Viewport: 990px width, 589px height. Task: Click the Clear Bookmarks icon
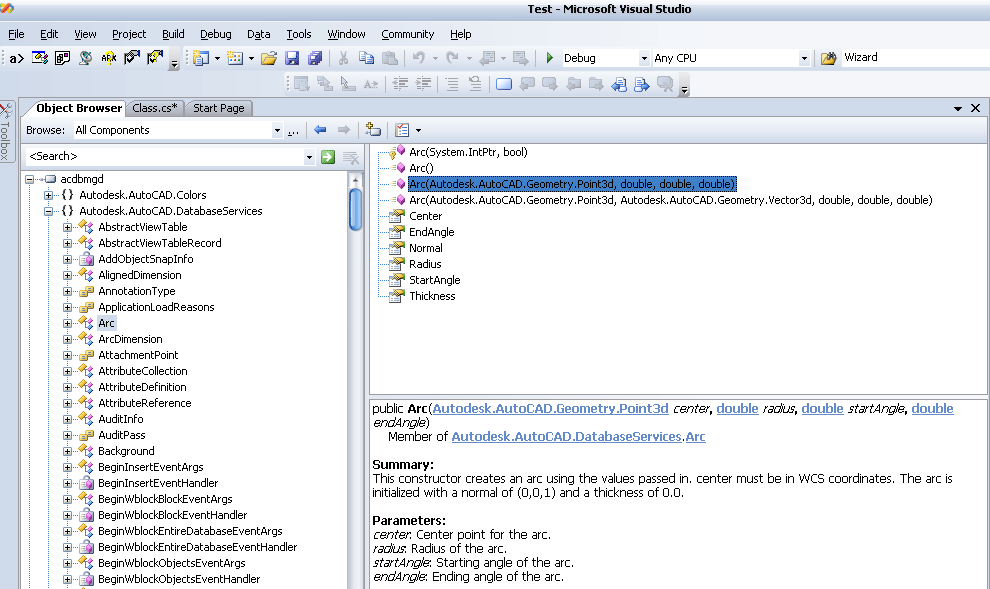point(665,84)
